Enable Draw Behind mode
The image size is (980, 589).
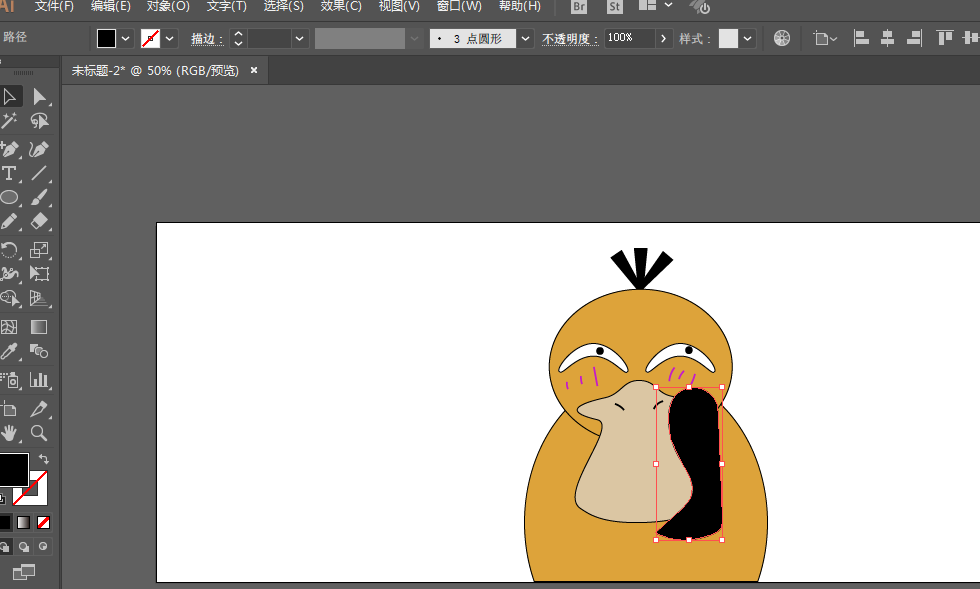coord(24,547)
